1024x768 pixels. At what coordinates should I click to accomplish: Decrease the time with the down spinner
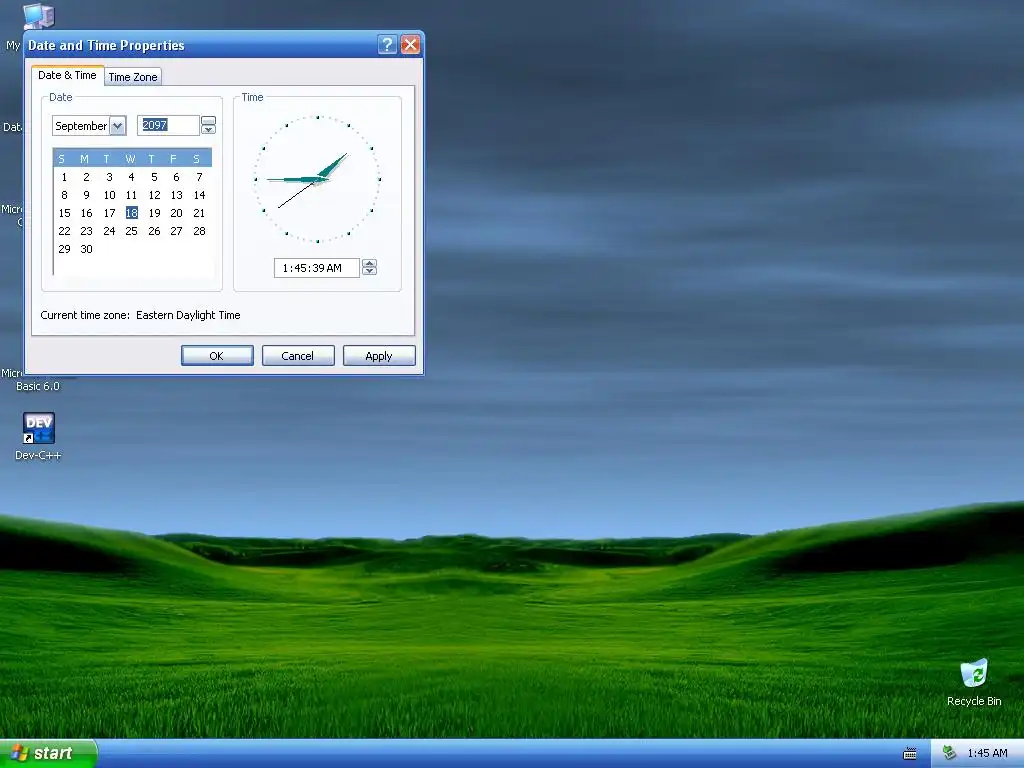pyautogui.click(x=369, y=271)
